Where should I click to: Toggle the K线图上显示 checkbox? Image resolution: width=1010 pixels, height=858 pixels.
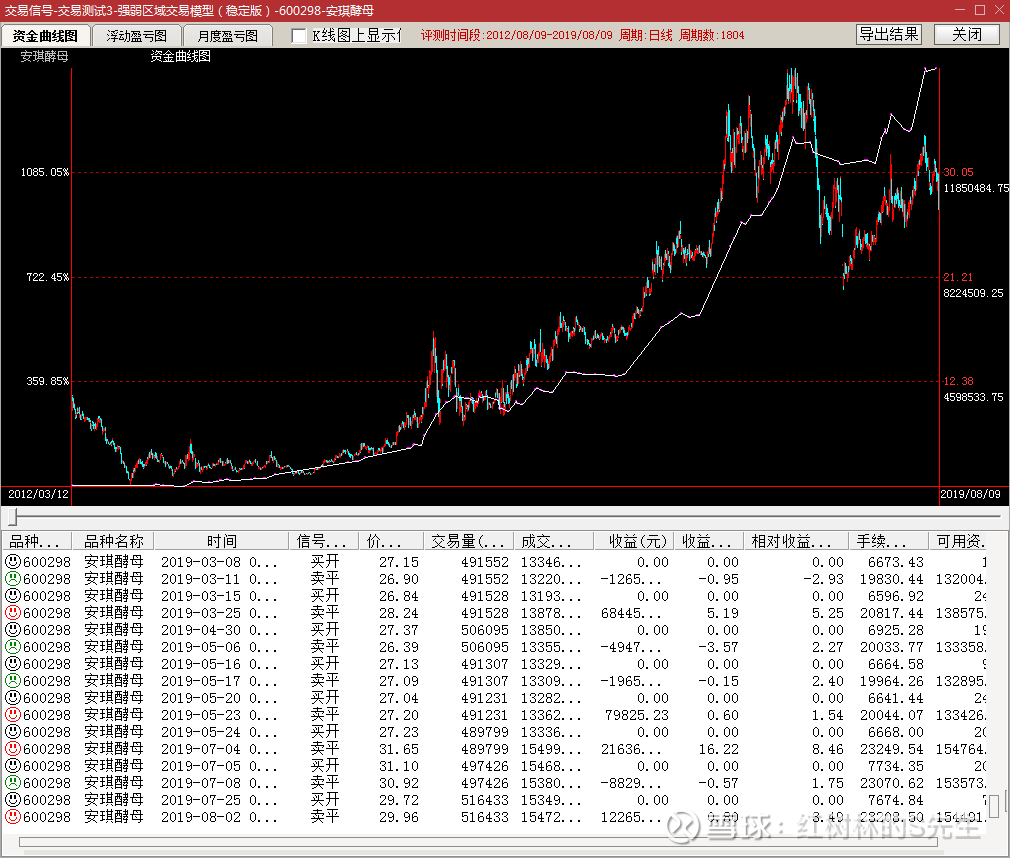point(299,36)
